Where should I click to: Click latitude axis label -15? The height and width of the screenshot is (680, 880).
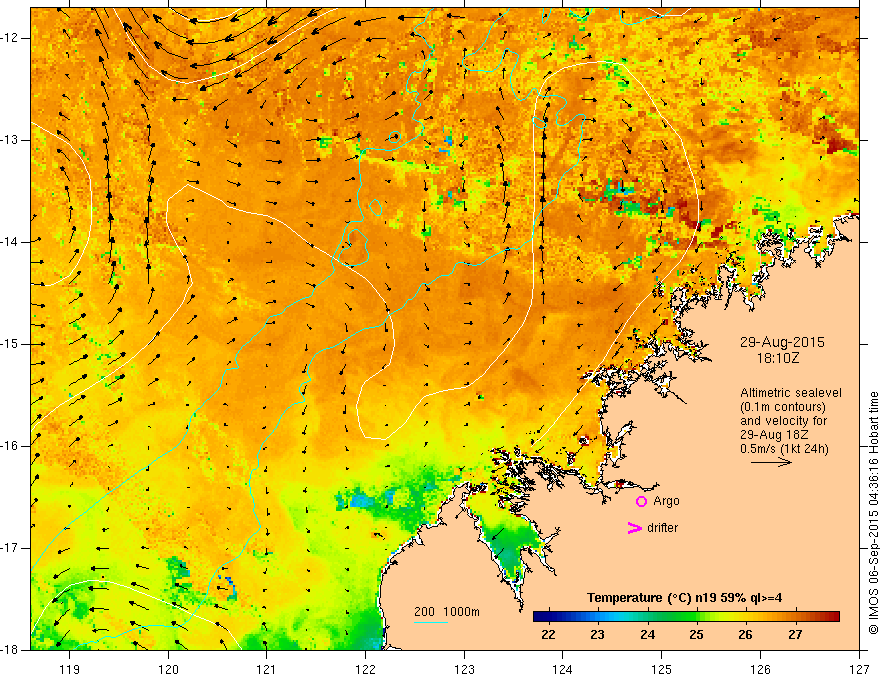point(10,344)
